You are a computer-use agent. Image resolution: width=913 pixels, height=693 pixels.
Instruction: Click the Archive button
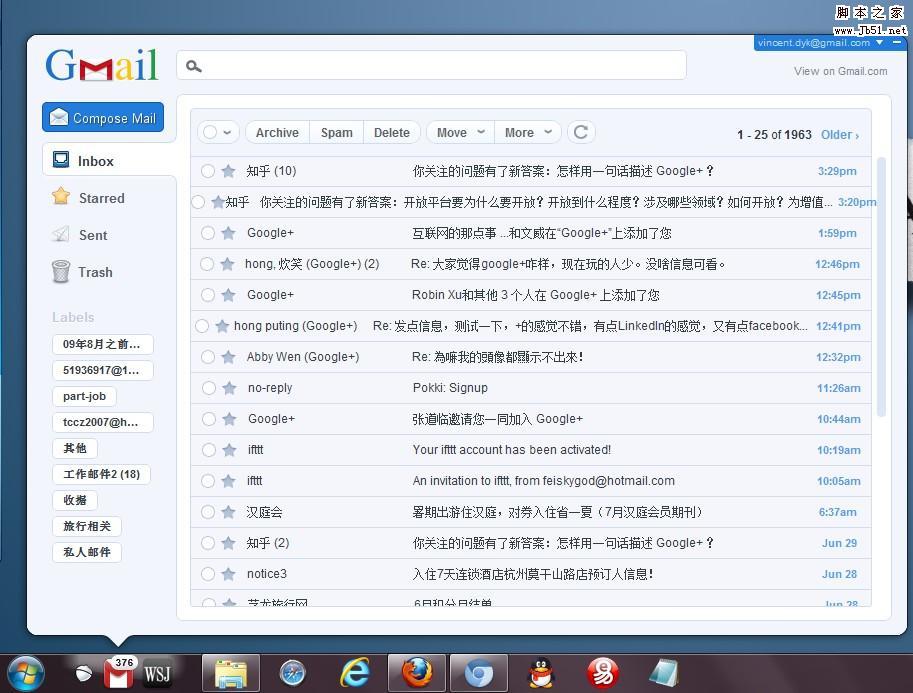[x=277, y=132]
